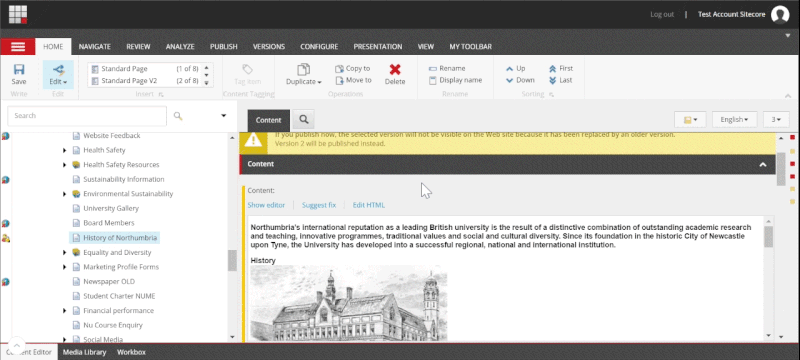Click the red Delete X icon
Screen dimensions: 800x360
point(395,70)
